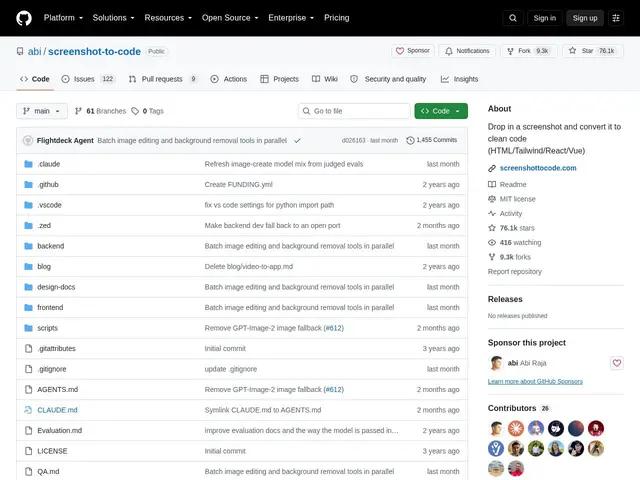The image size is (640, 480).
Task: Click Report repository link
Action: 515,271
